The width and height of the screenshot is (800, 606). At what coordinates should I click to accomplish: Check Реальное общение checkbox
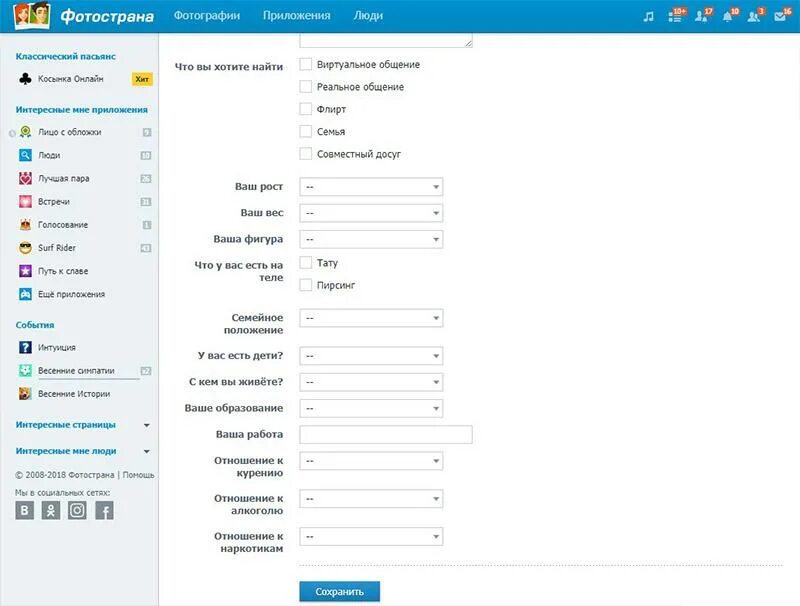tap(306, 87)
